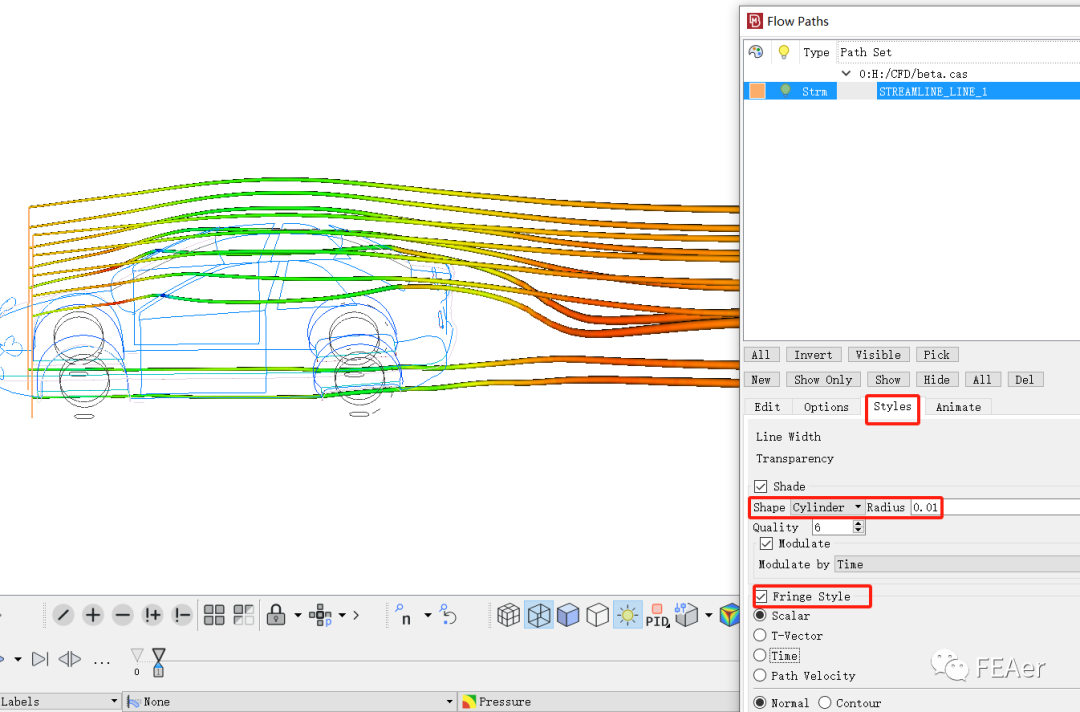Toggle the sun lighting icon
The height and width of the screenshot is (712, 1080).
point(627,615)
